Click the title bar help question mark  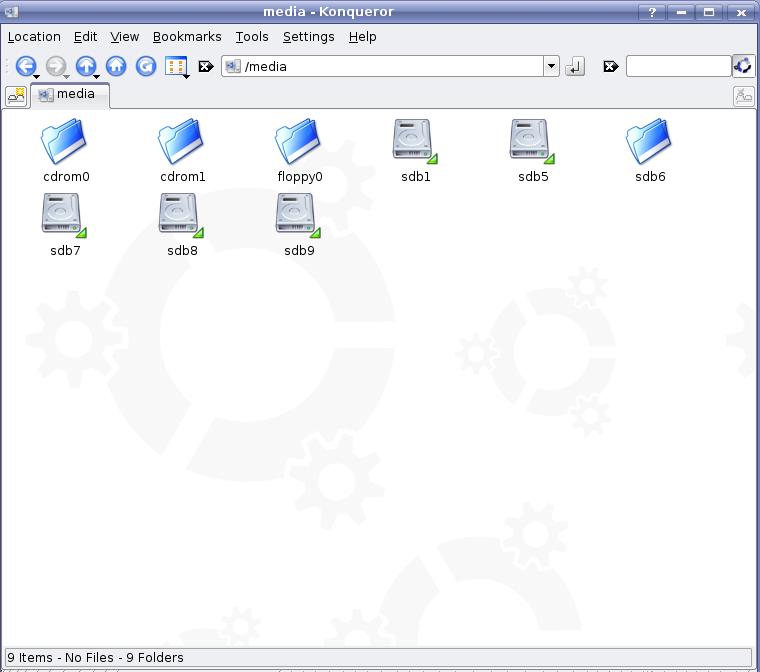pyautogui.click(x=652, y=12)
